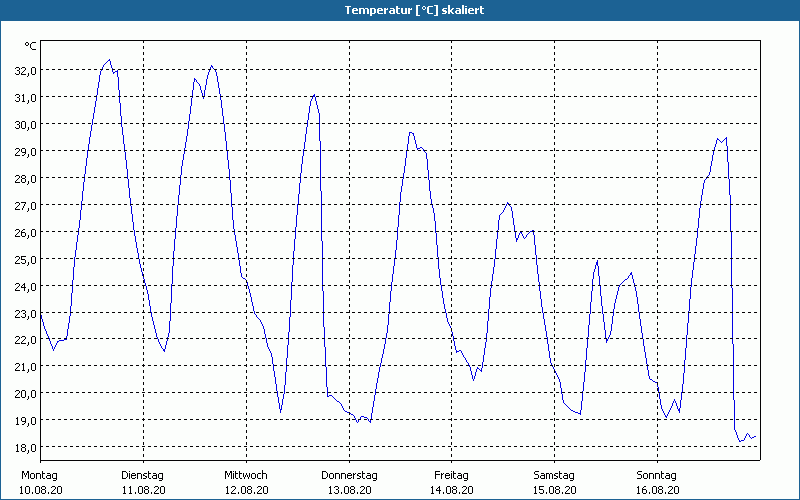Click the 21,0 axis label
Screen dimensions: 800x500
[26, 367]
